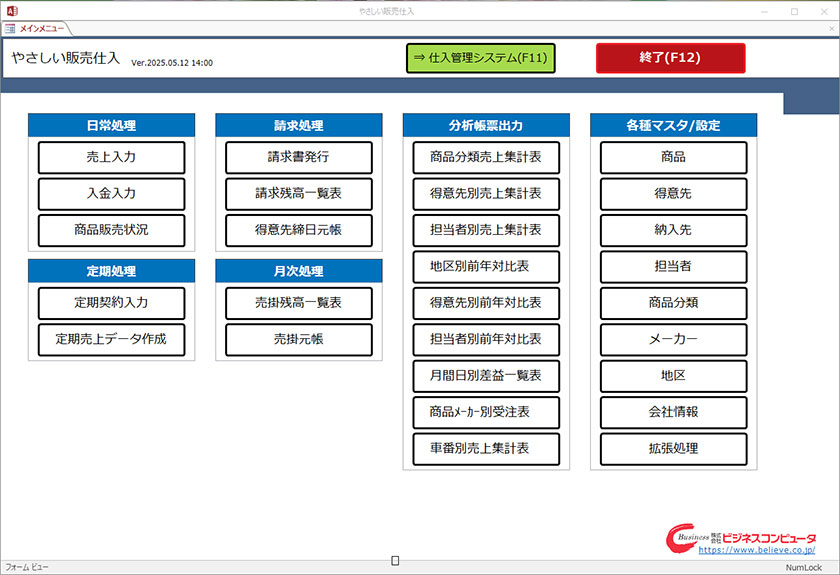Screen dimensions: 840x575
Task: Click the red 終了(F12) button
Action: coord(670,58)
